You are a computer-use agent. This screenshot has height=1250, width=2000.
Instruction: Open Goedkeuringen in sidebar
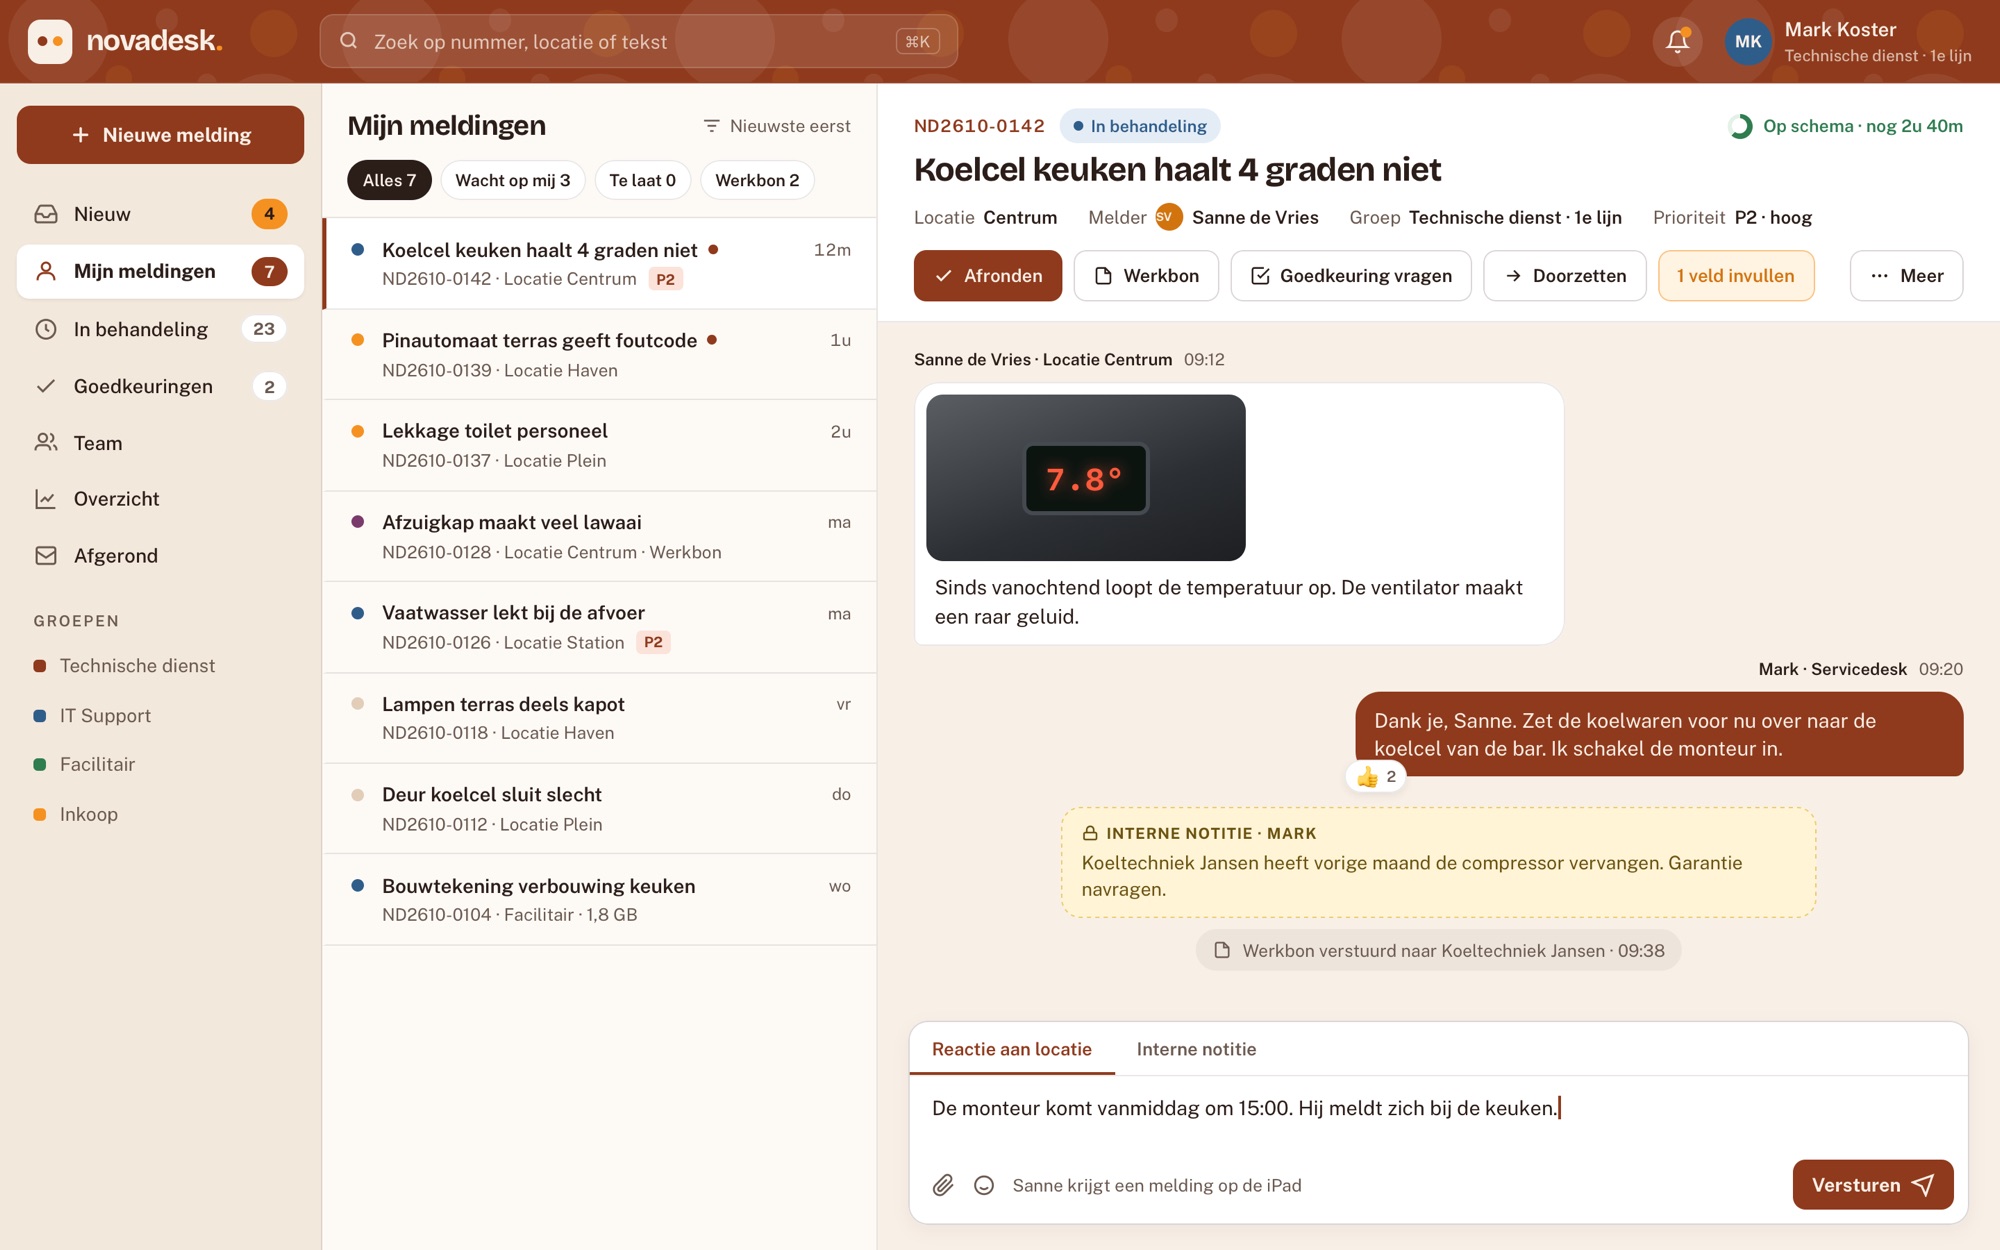[x=160, y=386]
